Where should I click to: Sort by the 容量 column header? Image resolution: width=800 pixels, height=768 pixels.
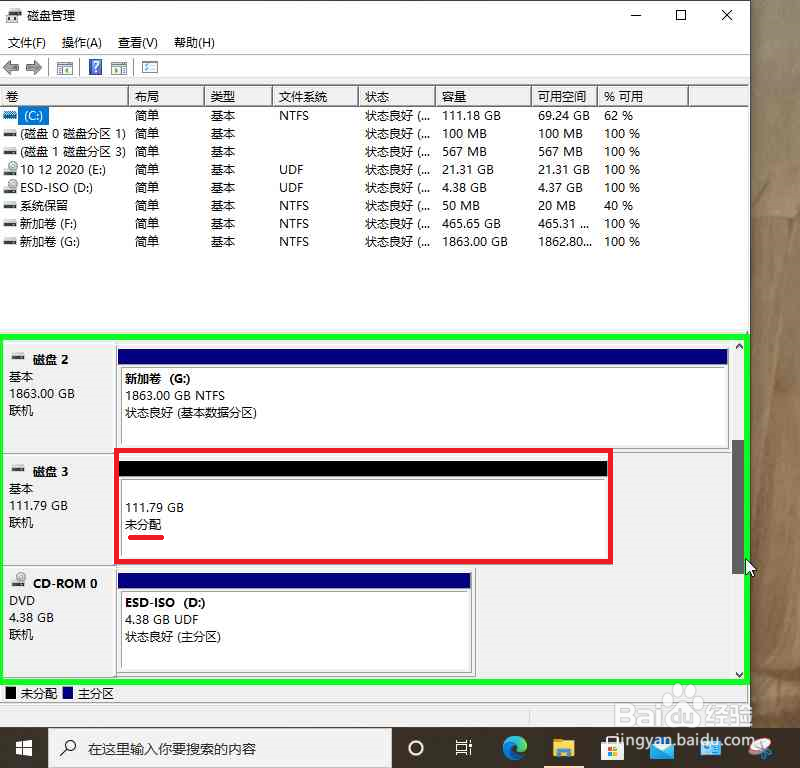[483, 96]
